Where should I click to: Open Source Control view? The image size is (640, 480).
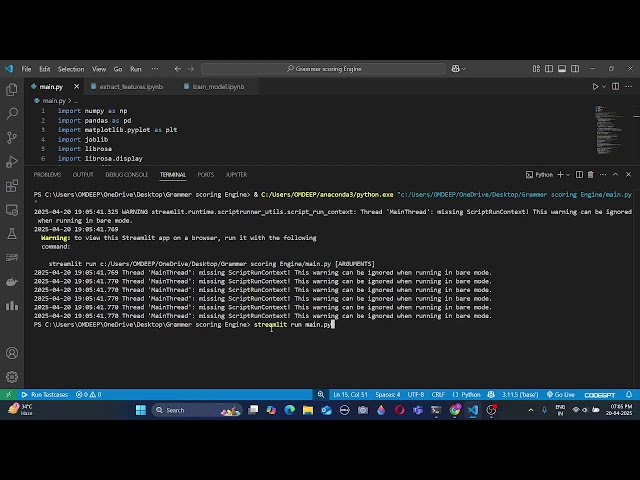tap(12, 138)
